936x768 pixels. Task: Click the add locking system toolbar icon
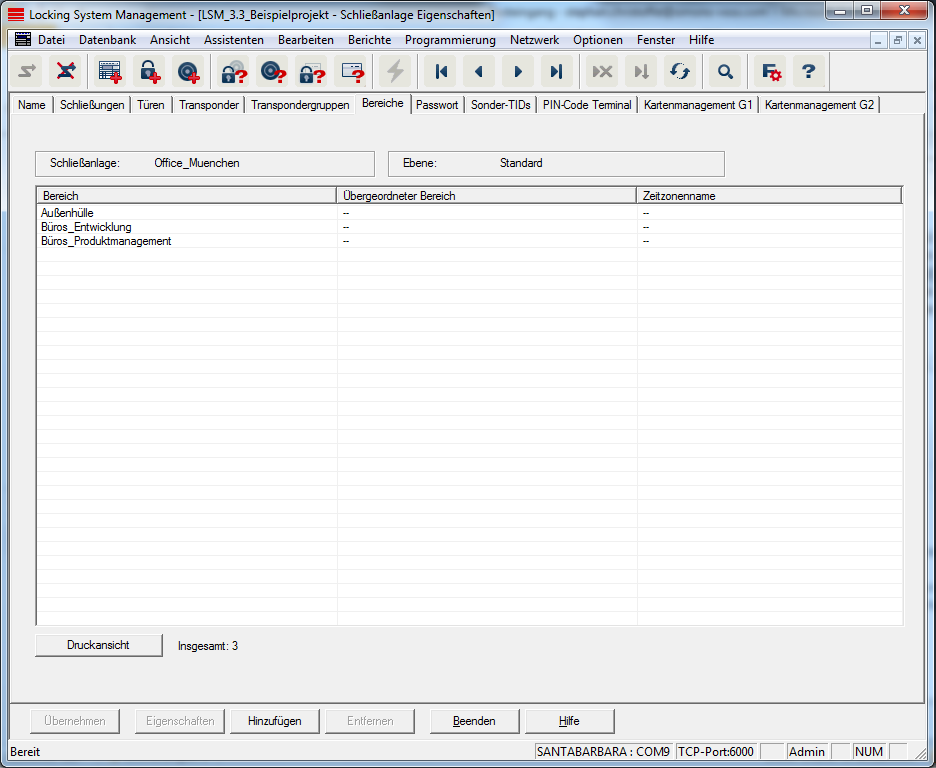[x=110, y=72]
